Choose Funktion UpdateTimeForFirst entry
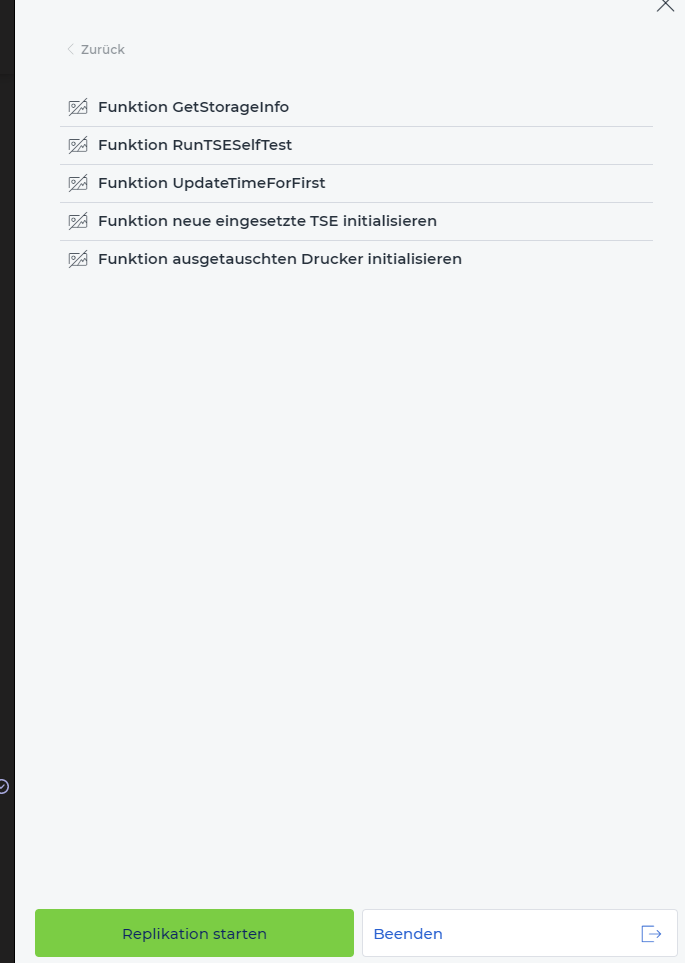The width and height of the screenshot is (685, 963). pos(356,184)
